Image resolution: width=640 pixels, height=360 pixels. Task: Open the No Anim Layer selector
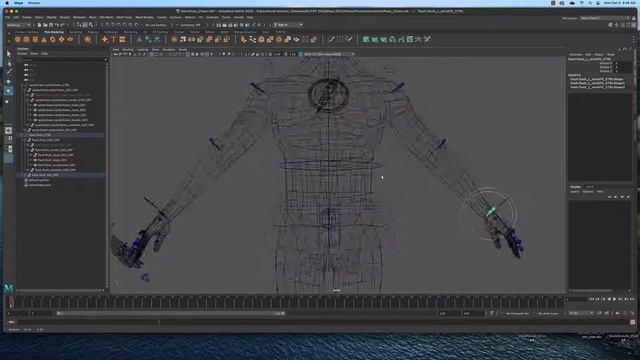pyautogui.click(x=549, y=313)
